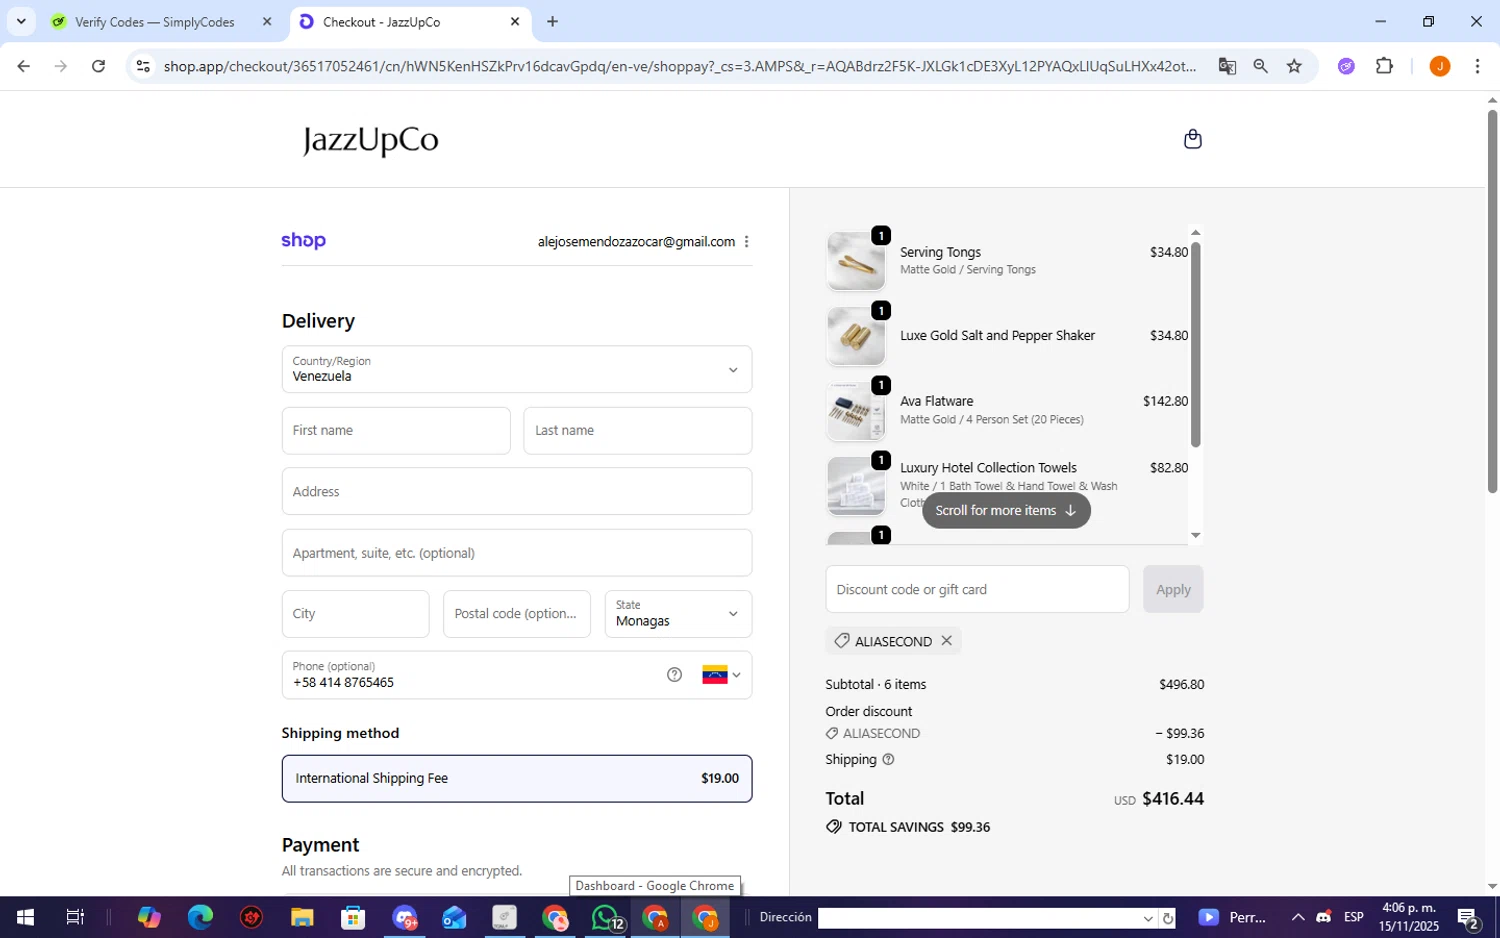This screenshot has height=938, width=1500.
Task: Click the First name field
Action: click(396, 431)
